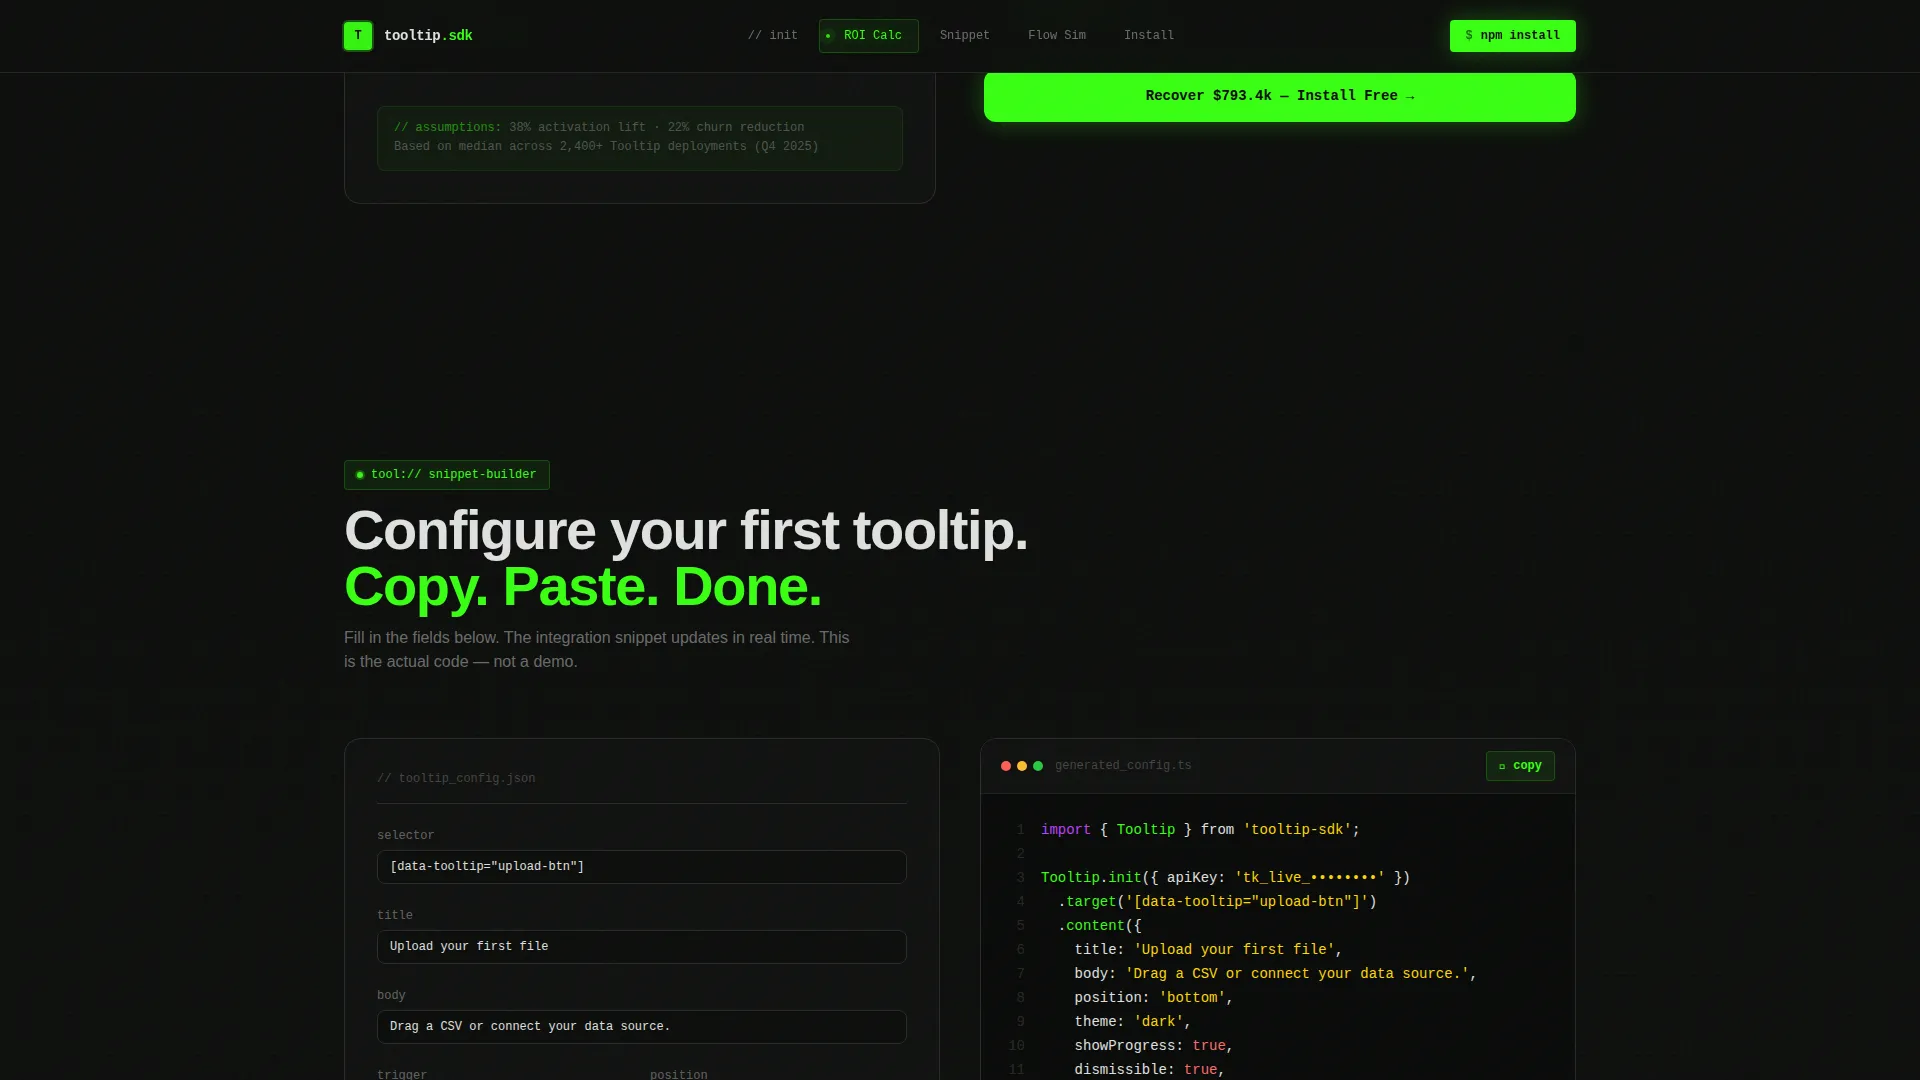Go to the // init nav item
Viewport: 1920px width, 1080px height.
pyautogui.click(x=773, y=36)
